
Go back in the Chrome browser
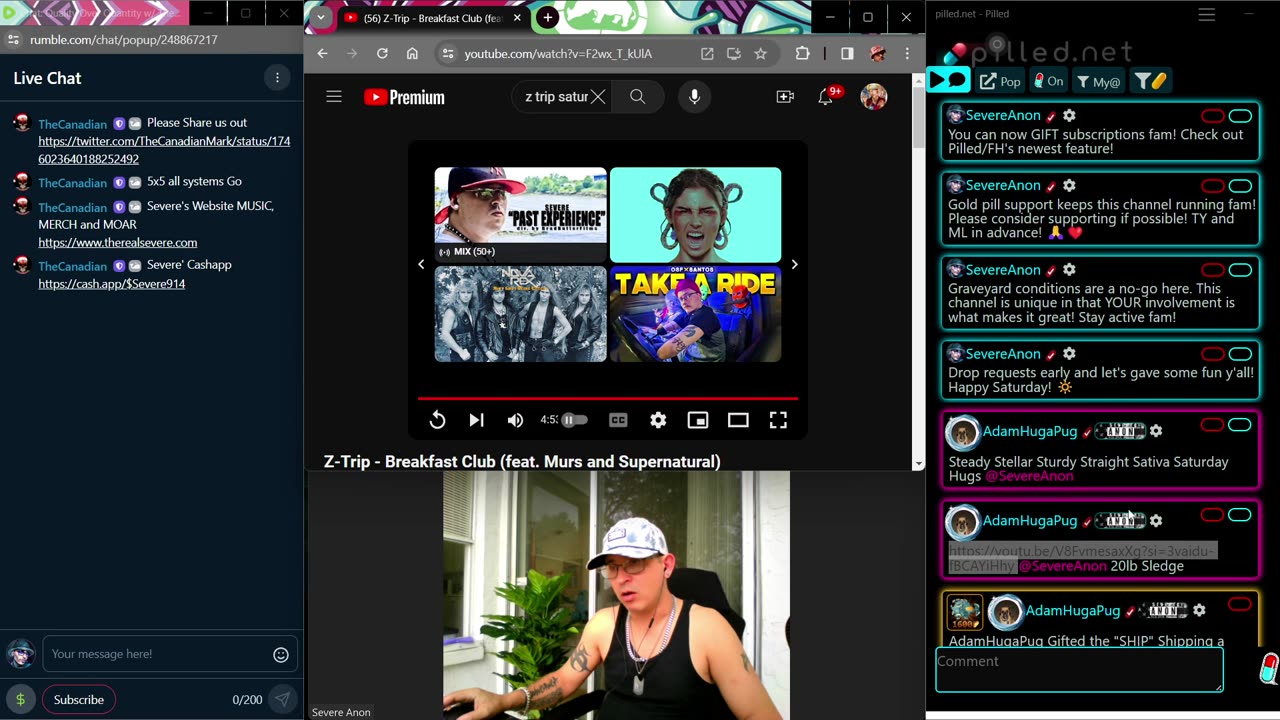[x=322, y=53]
